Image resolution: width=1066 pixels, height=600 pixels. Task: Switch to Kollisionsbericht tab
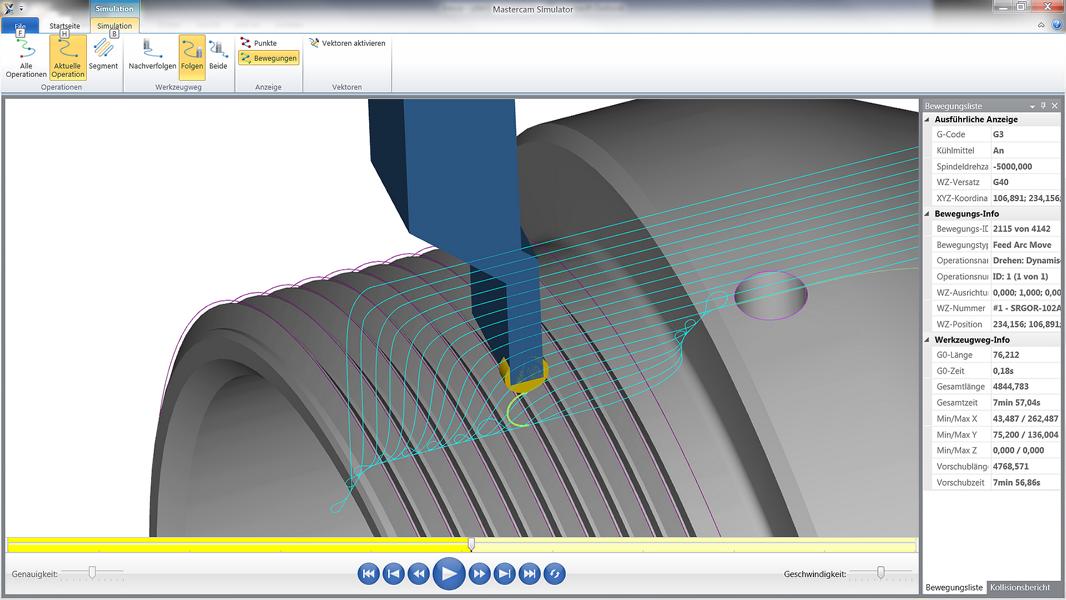1020,587
